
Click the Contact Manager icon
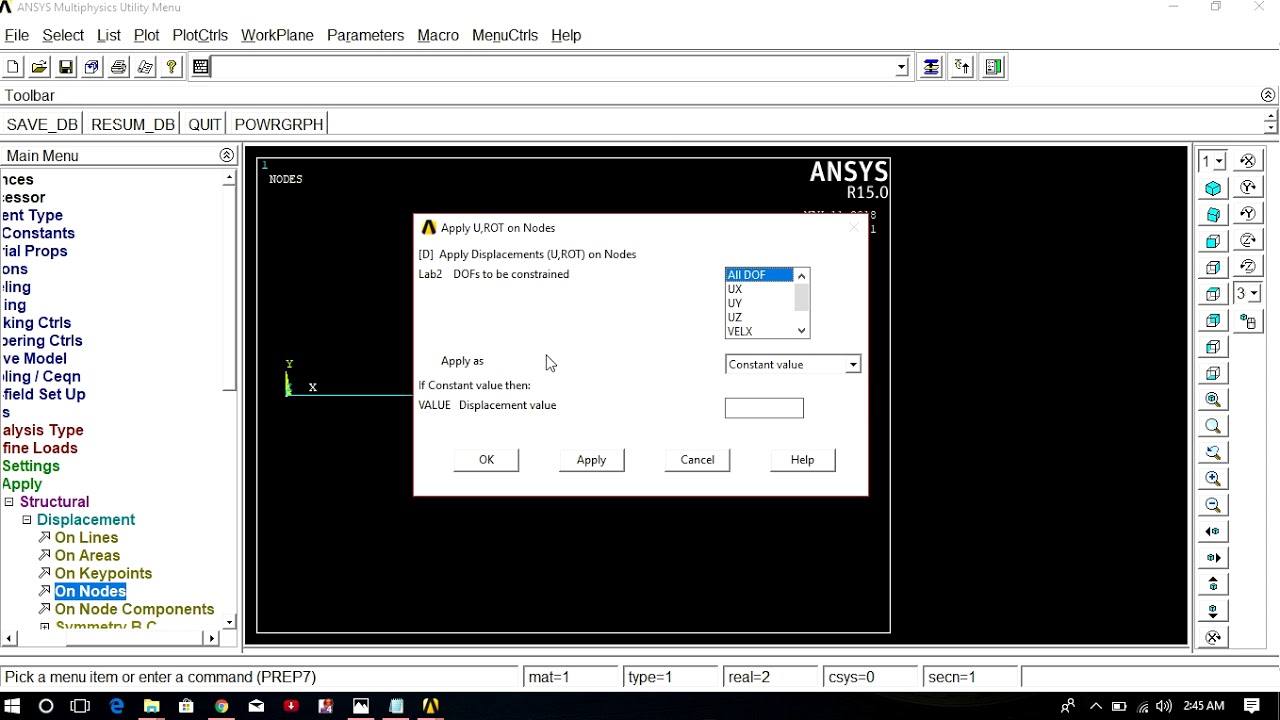point(994,67)
